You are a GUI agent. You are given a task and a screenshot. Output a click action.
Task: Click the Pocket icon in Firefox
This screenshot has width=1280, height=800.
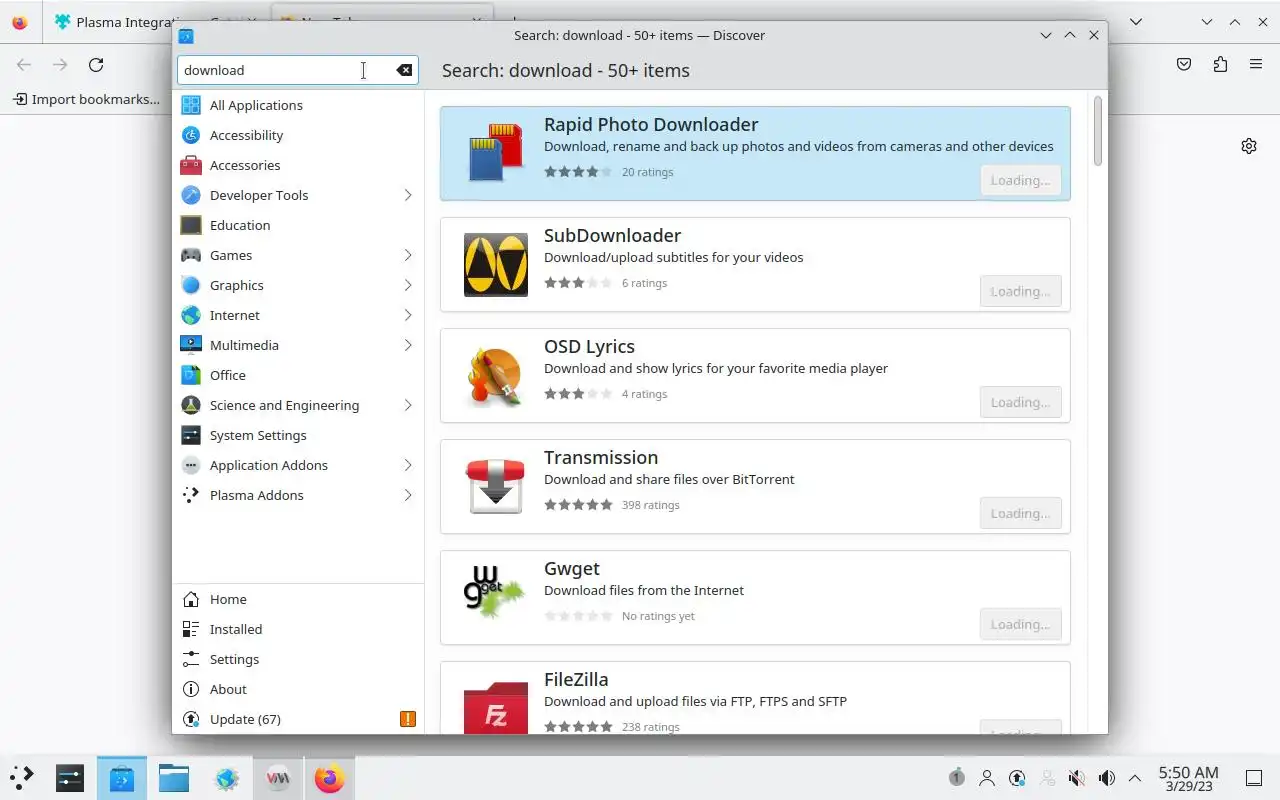[x=1184, y=64]
